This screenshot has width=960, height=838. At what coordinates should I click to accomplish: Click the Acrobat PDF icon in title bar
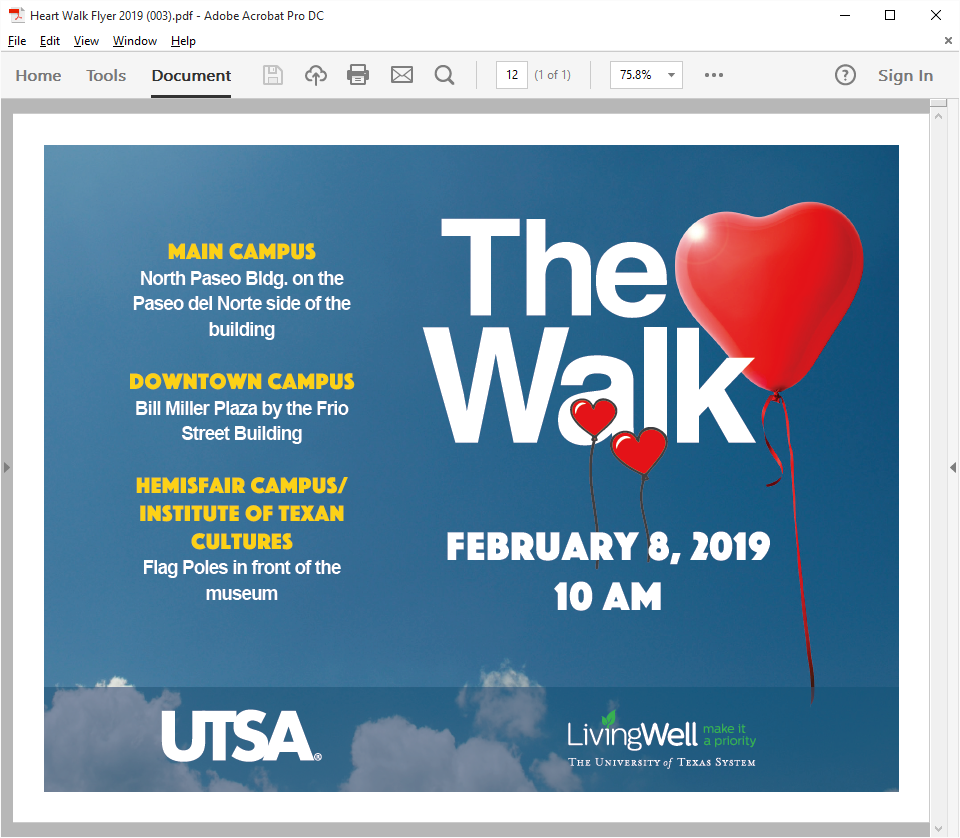(17, 15)
